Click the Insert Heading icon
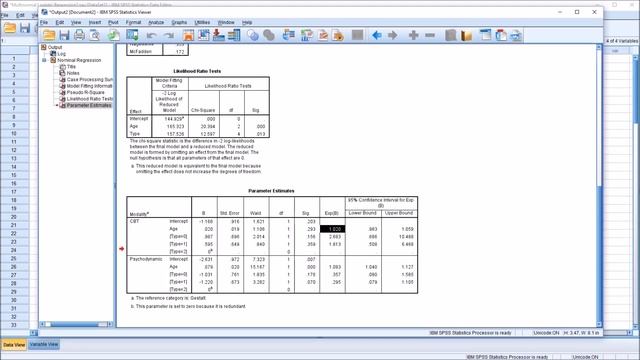Image resolution: width=640 pixels, height=360 pixels. tap(485, 35)
